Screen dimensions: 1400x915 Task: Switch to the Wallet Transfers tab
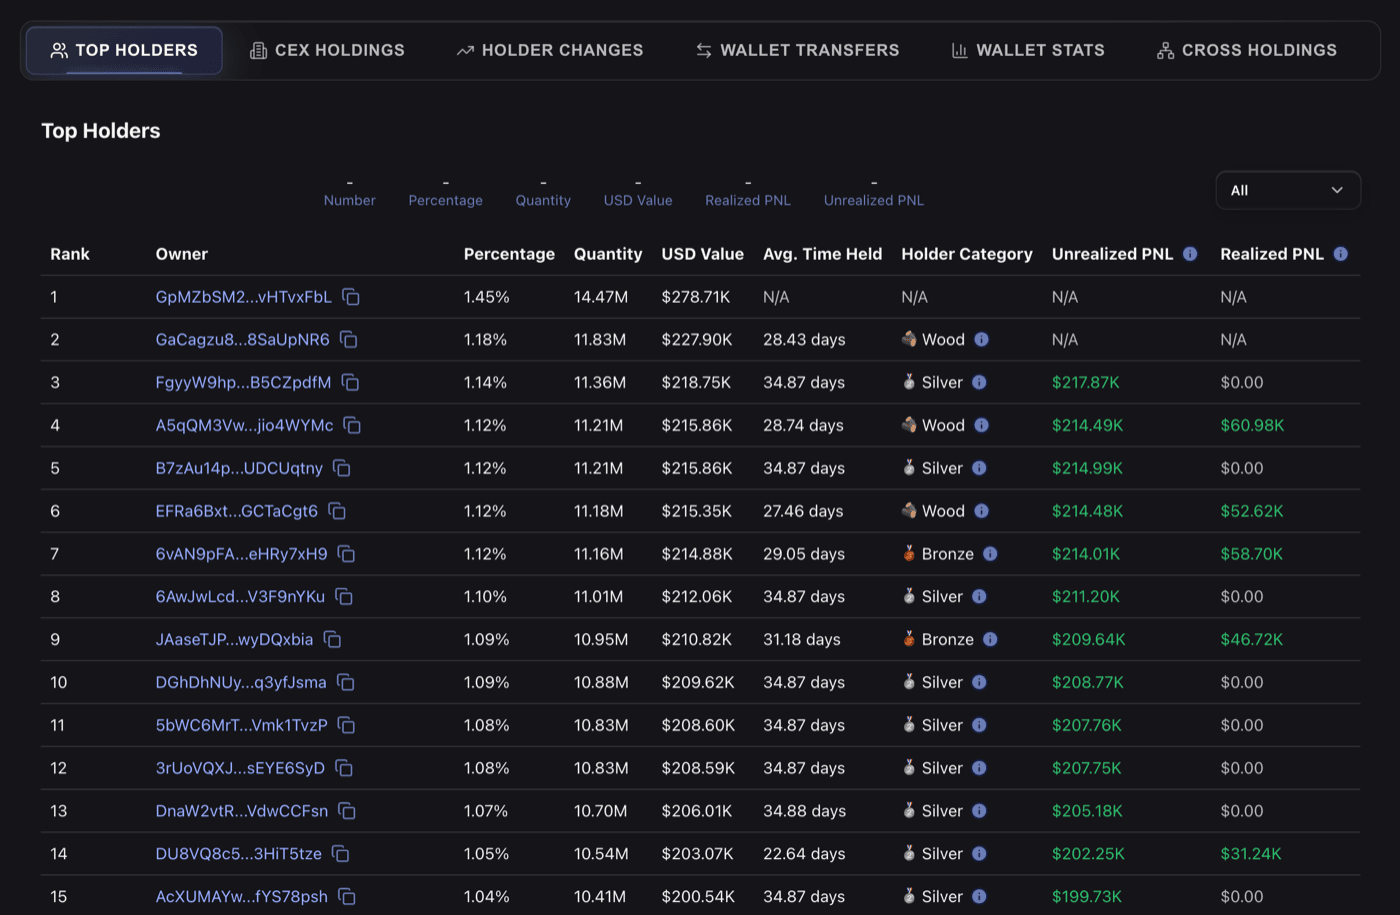click(x=797, y=49)
